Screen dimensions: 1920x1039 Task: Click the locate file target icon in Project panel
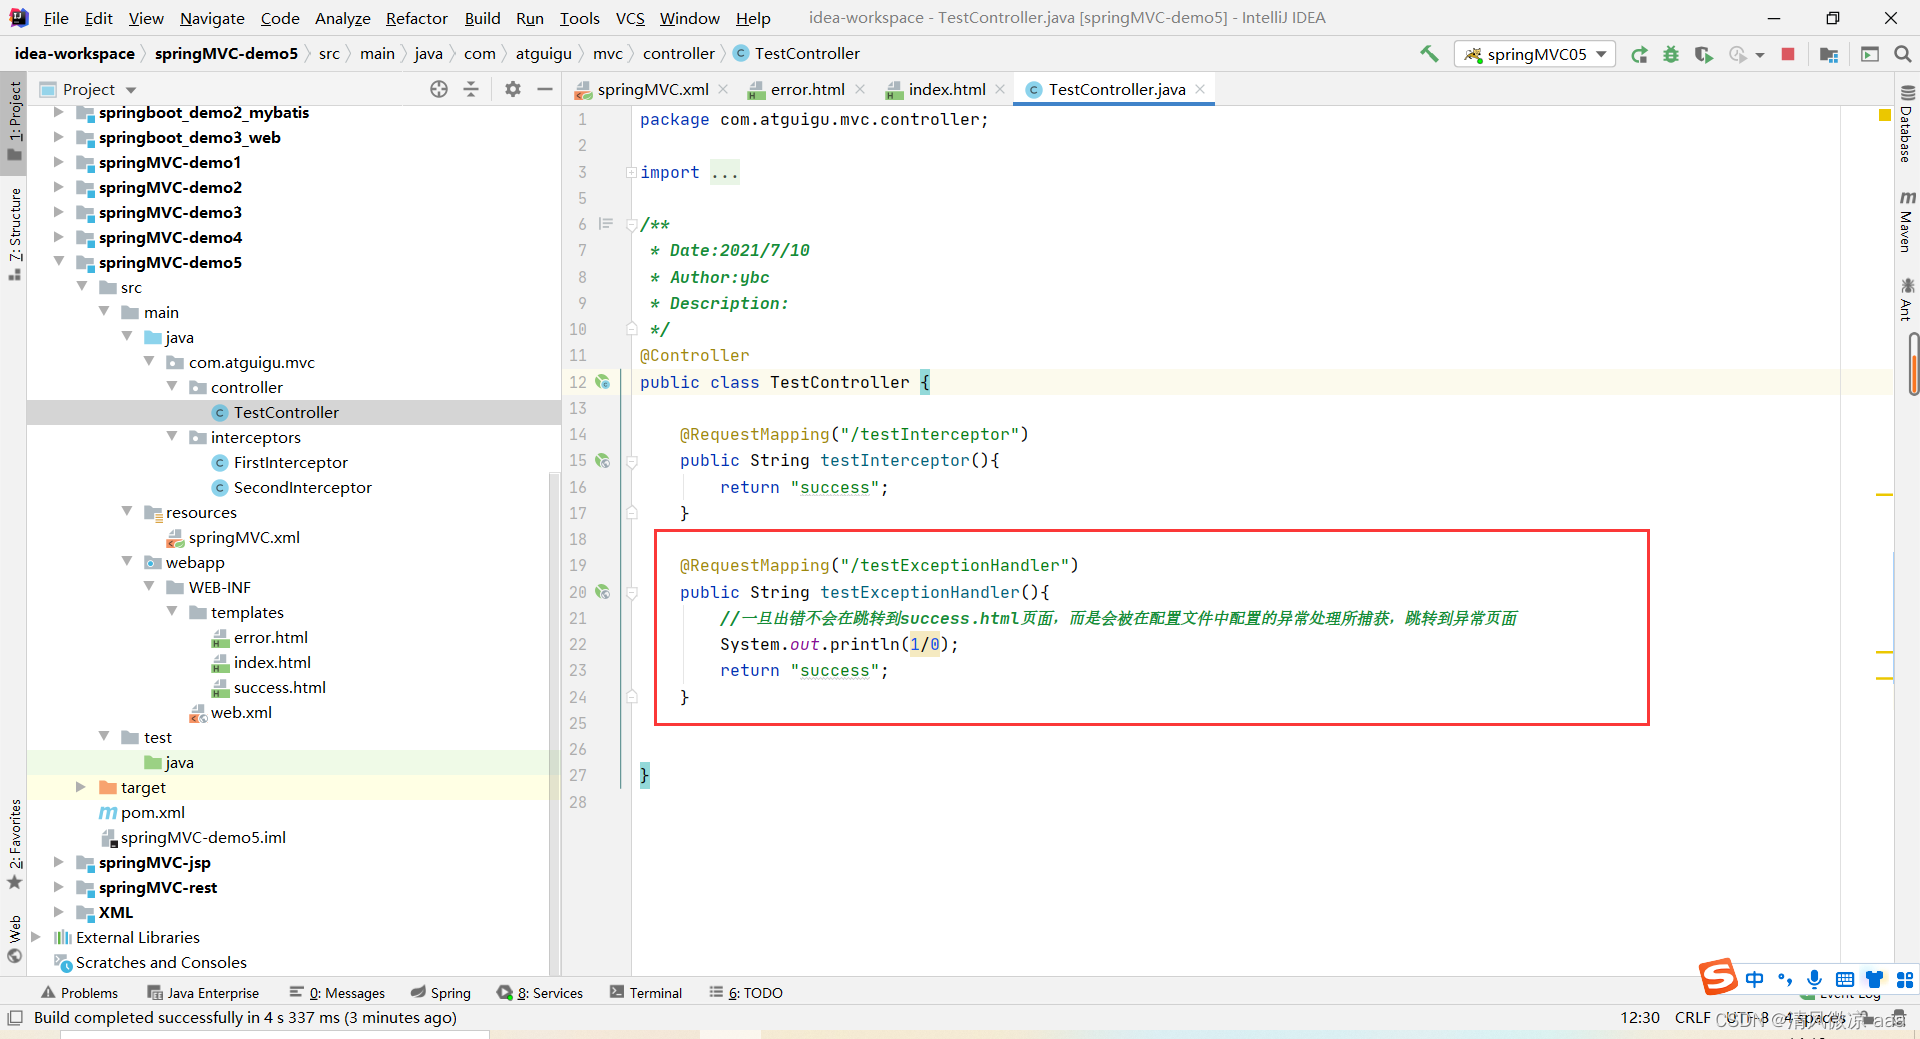tap(439, 89)
